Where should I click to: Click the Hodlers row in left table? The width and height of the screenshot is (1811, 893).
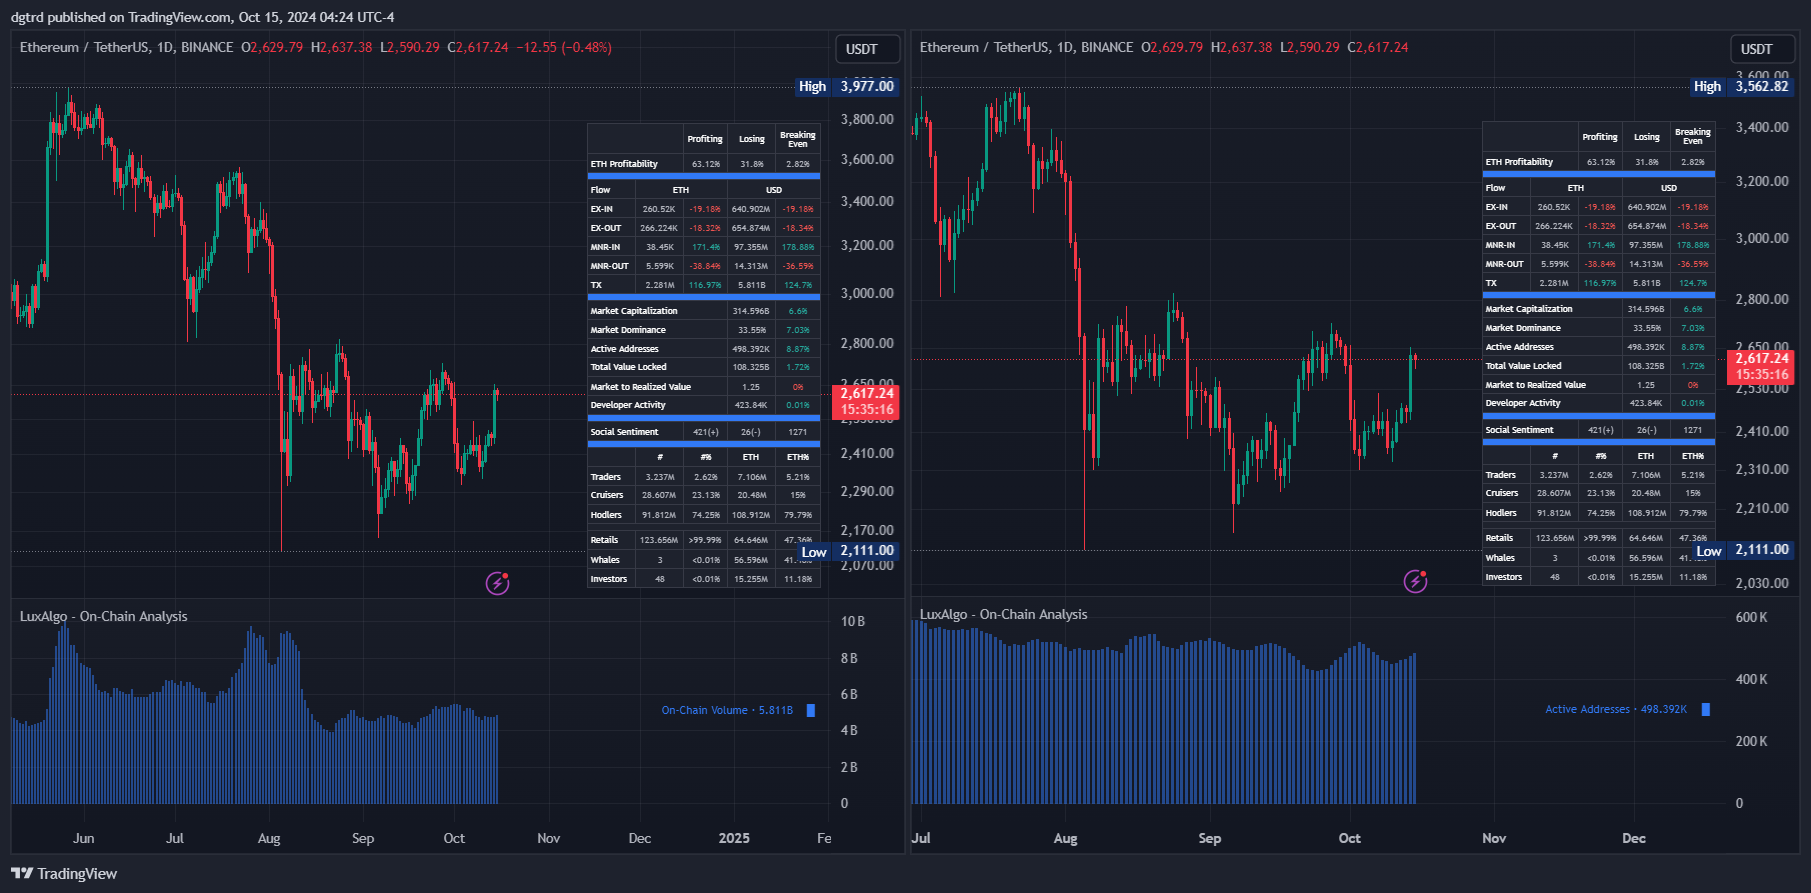click(704, 515)
